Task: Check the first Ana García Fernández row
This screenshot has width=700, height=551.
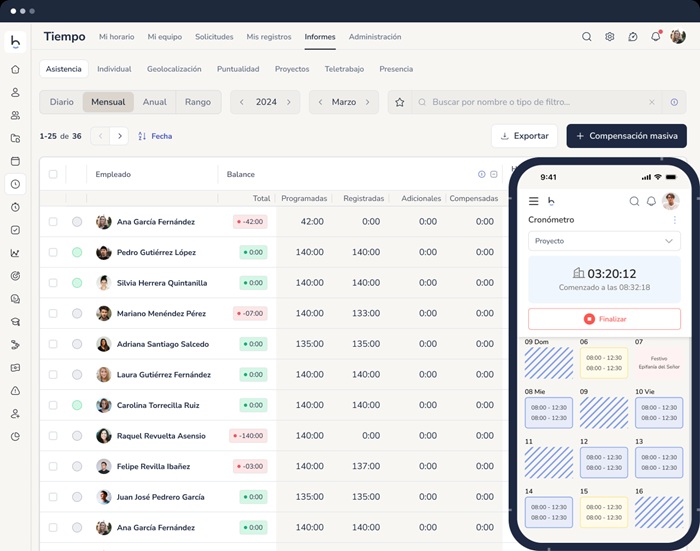Action: [x=53, y=221]
